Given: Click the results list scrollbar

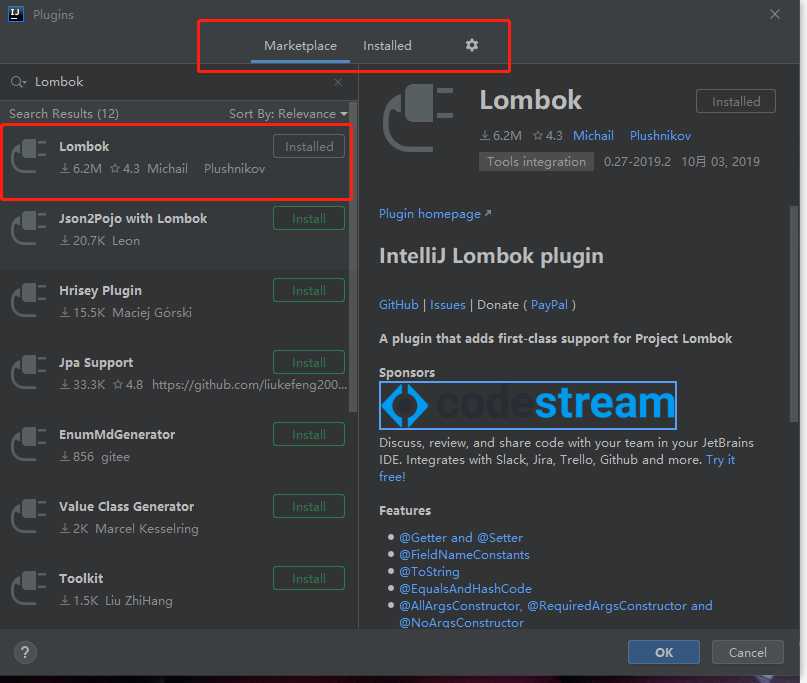Looking at the screenshot, I should (353, 257).
